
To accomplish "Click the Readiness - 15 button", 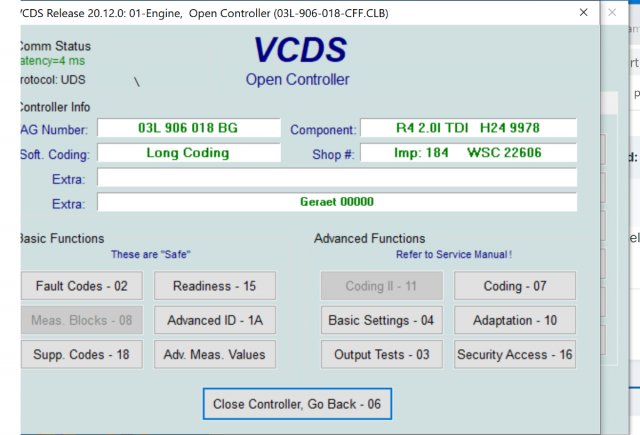I will point(214,286).
